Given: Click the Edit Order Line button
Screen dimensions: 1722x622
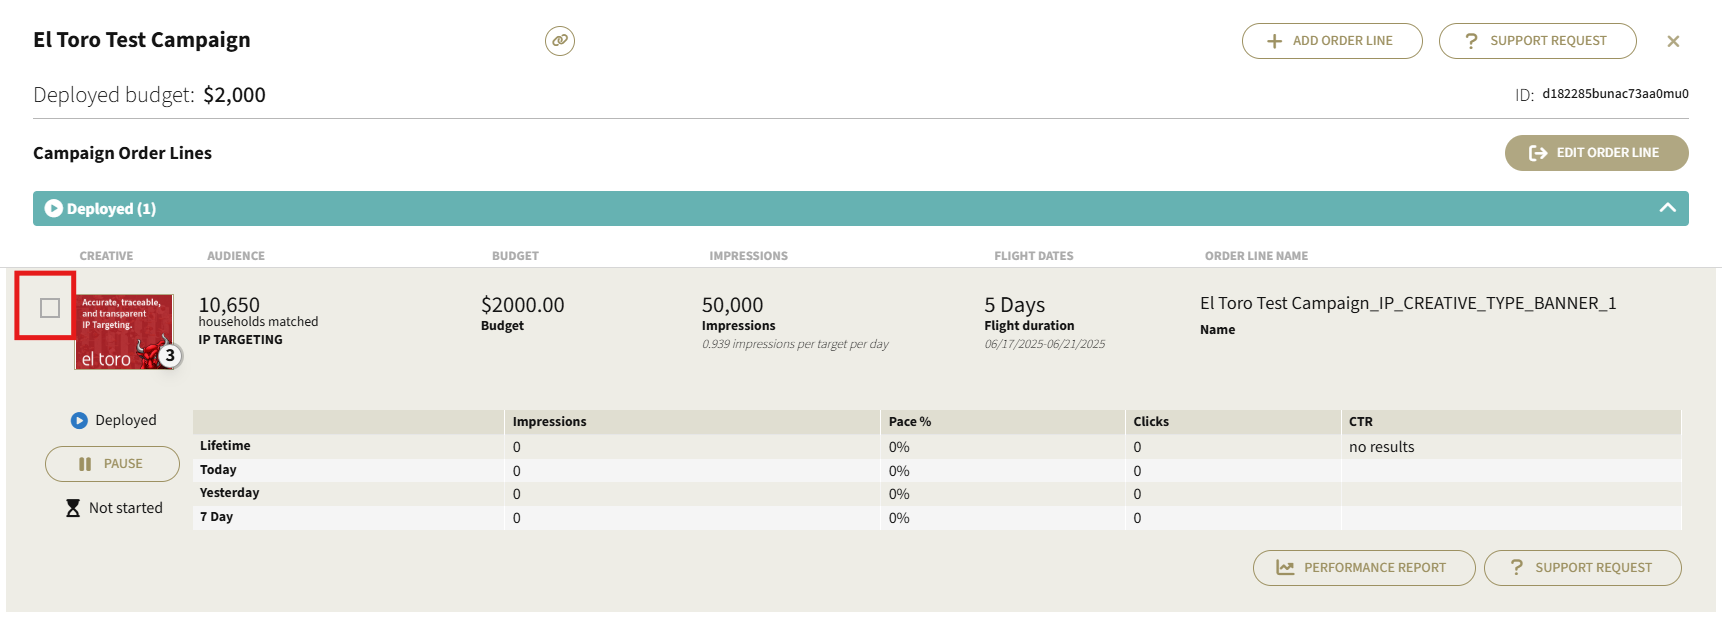Looking at the screenshot, I should click(x=1596, y=153).
